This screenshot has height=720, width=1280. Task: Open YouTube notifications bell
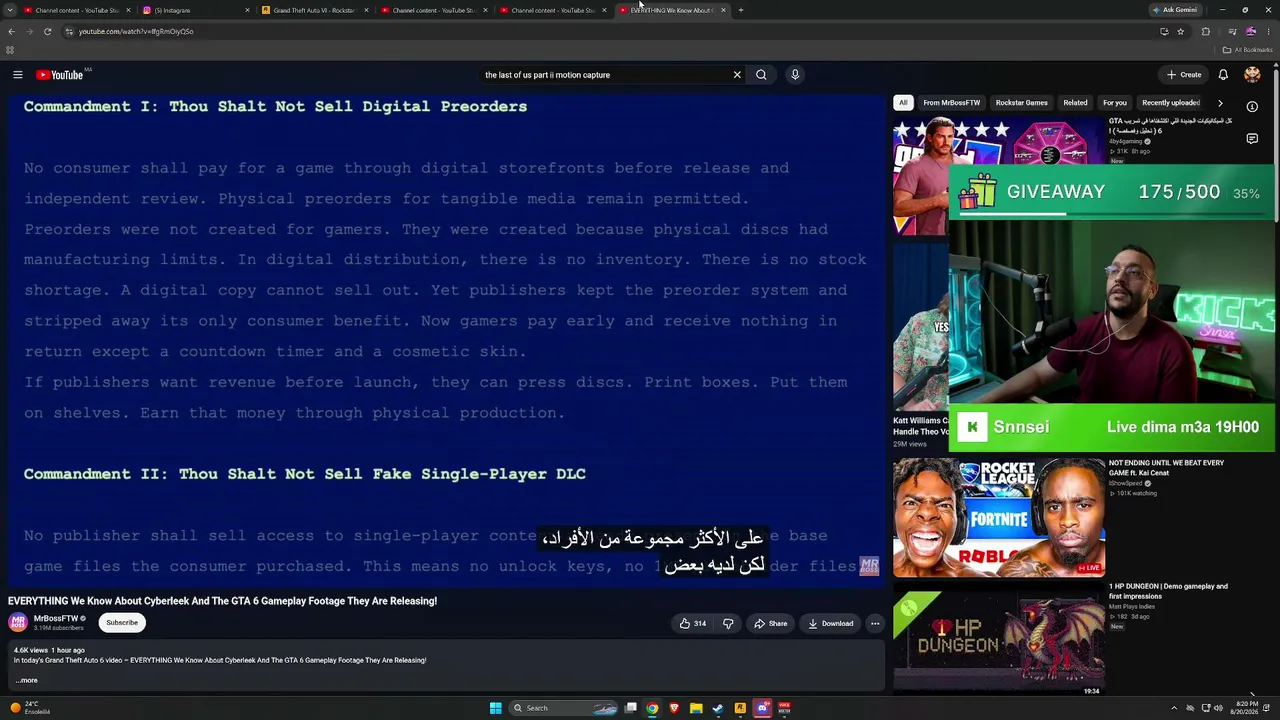[x=1223, y=75]
